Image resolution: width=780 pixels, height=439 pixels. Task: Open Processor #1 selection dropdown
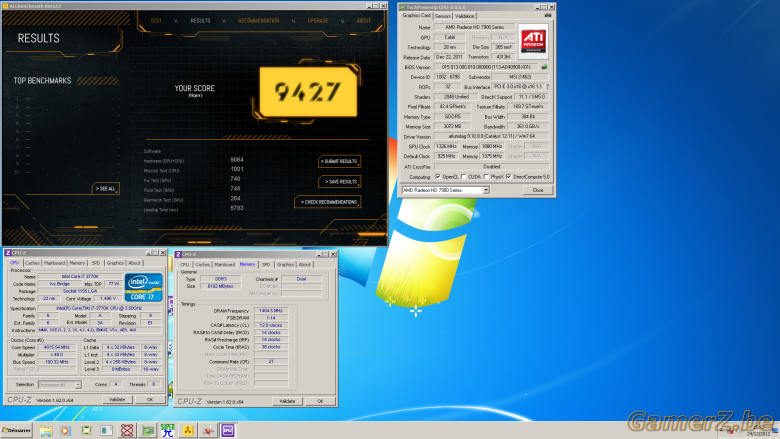point(59,385)
